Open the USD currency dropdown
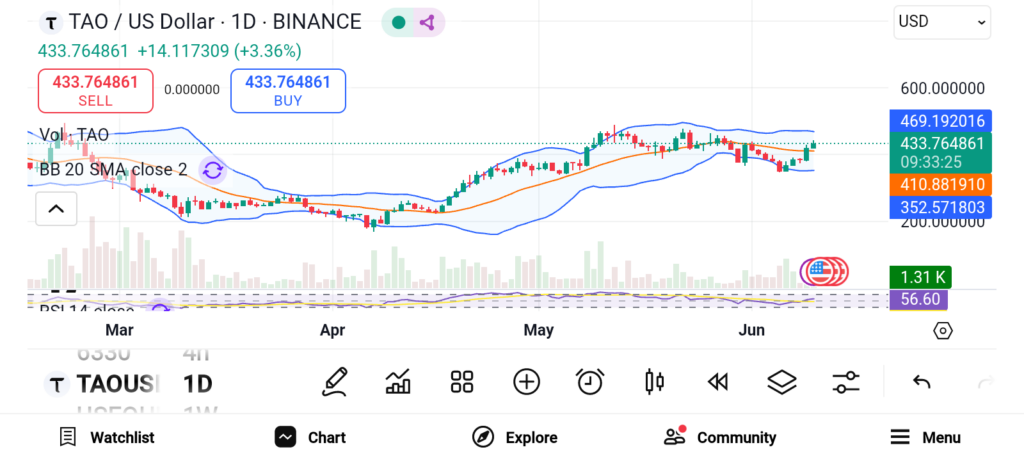The image size is (1024, 461). coord(942,21)
